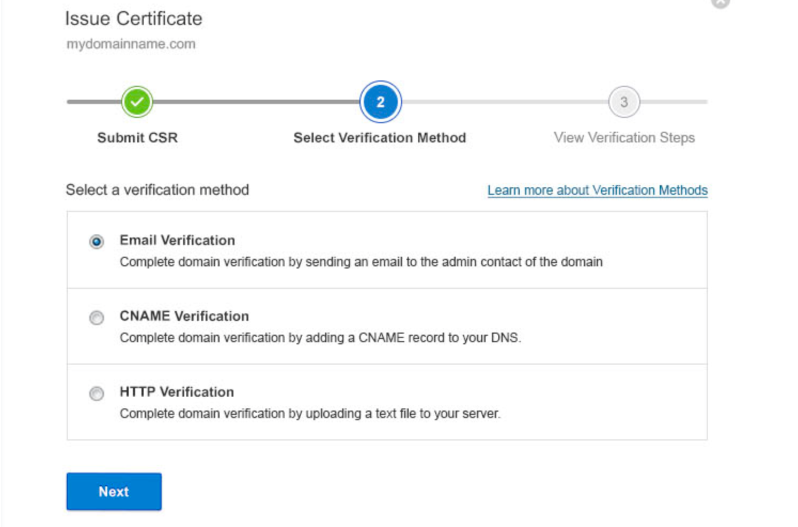Screen dimensions: 798x527
Task: Open Learn more about Verification Methods link
Action: [x=597, y=190]
